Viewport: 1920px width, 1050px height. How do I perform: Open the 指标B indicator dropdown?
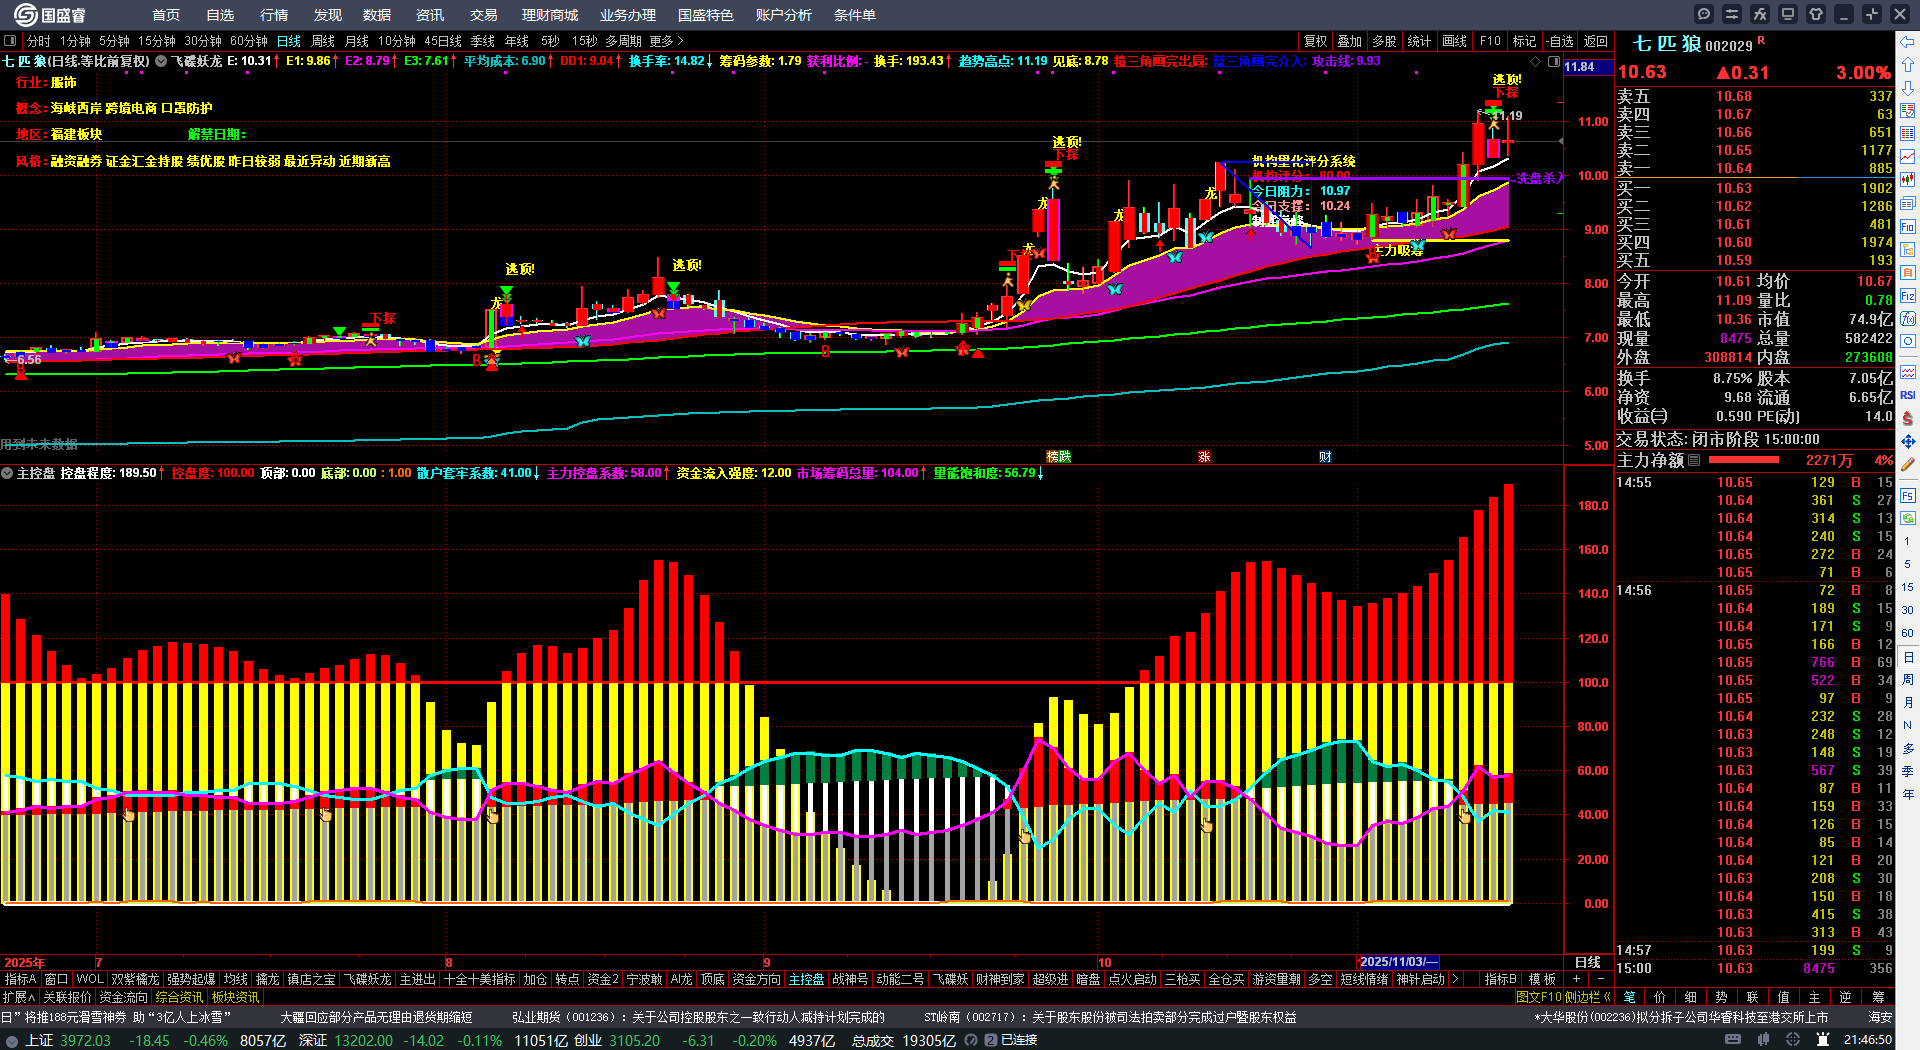[x=1500, y=979]
